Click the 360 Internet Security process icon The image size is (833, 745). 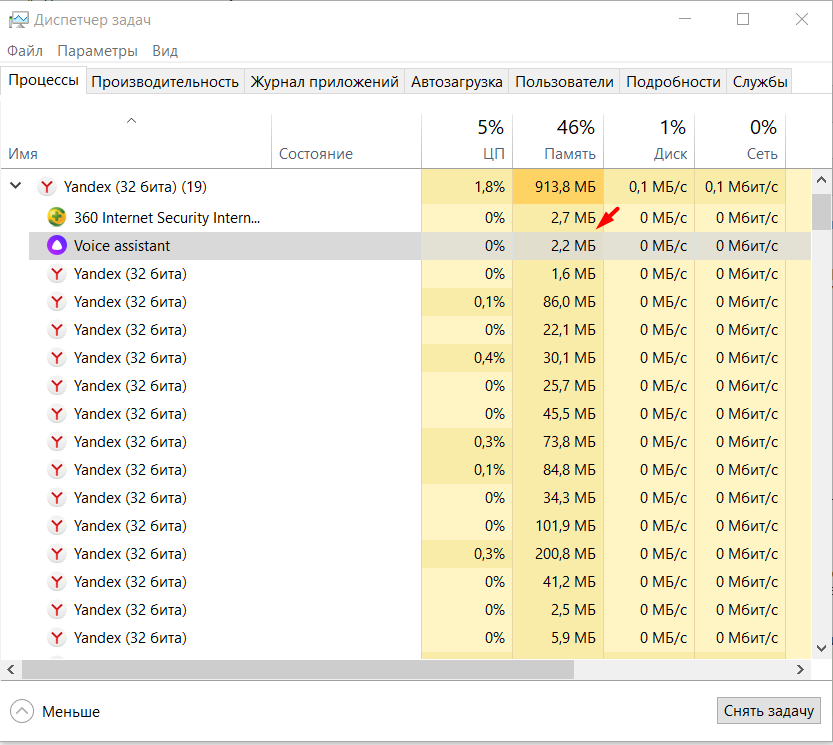(x=57, y=217)
